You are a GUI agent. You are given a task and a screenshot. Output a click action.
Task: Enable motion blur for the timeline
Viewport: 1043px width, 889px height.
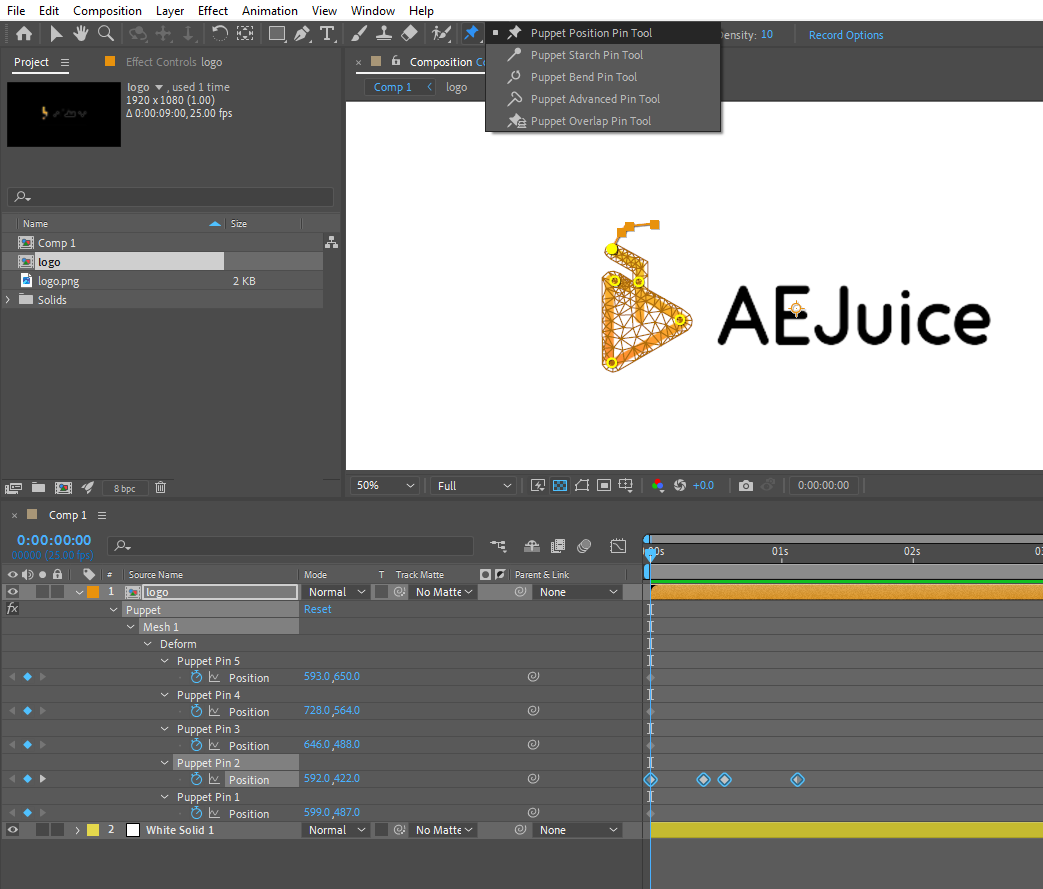click(x=584, y=546)
